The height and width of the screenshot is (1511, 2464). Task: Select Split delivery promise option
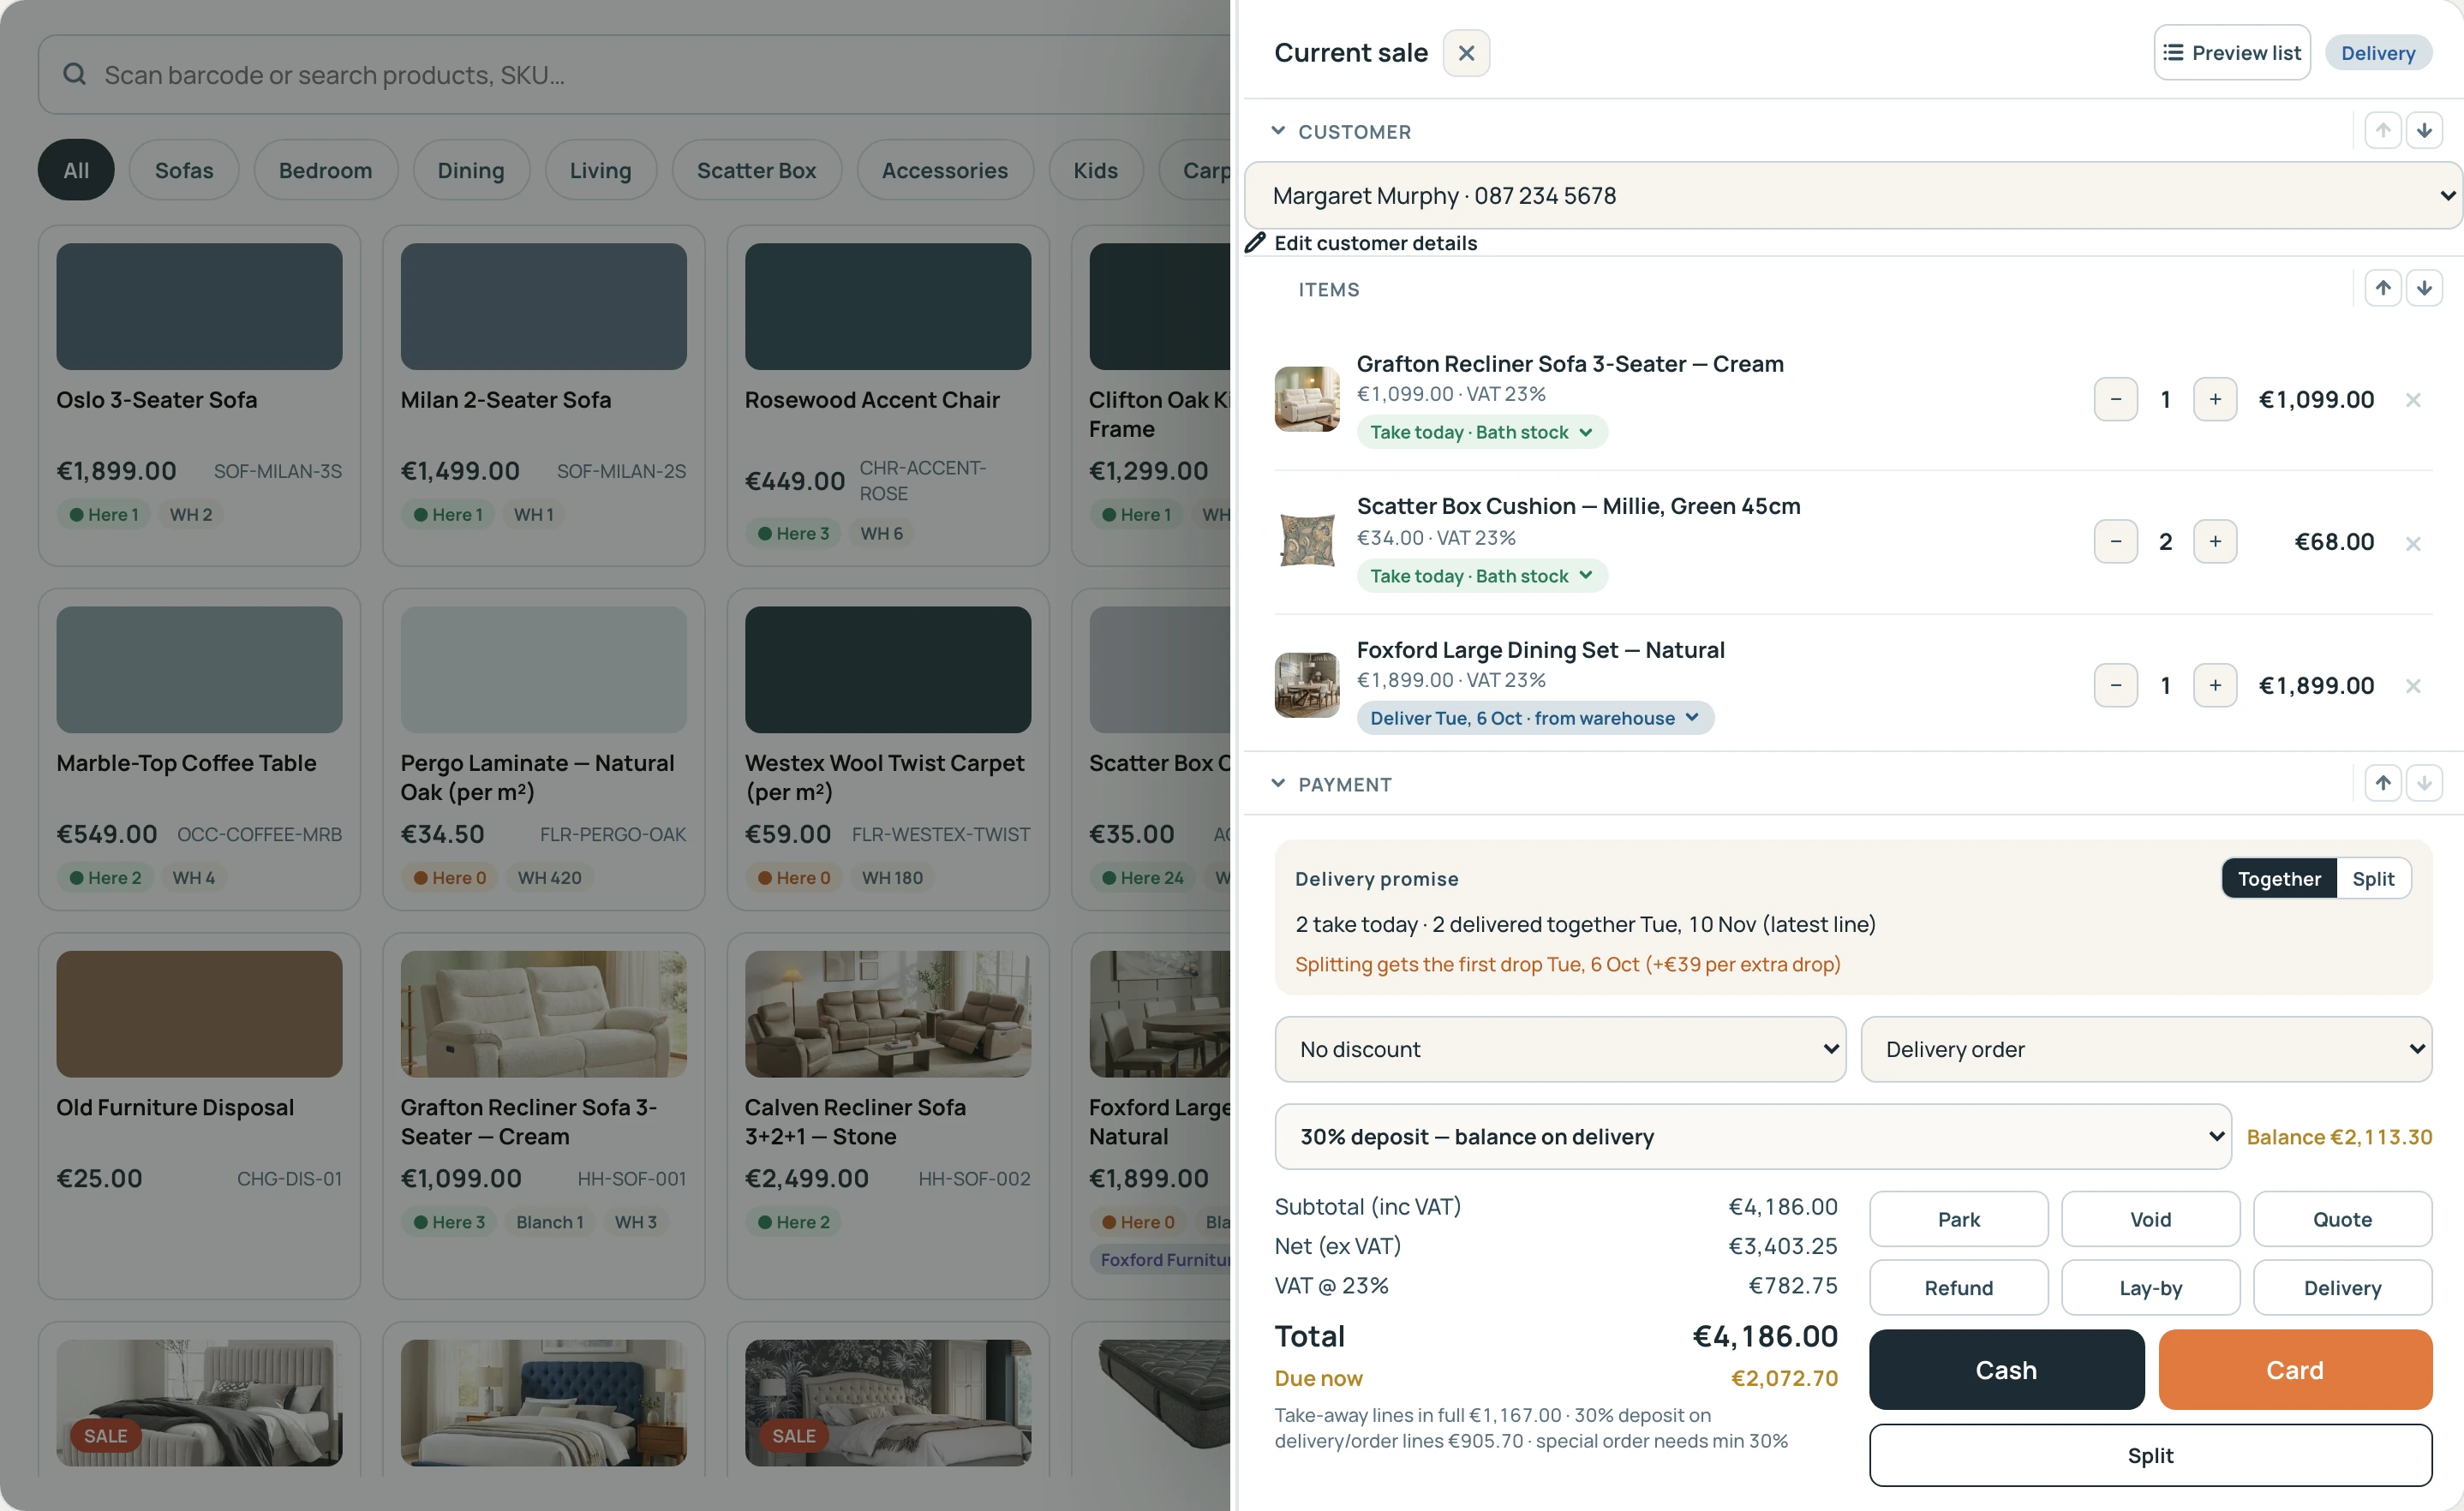click(2373, 879)
